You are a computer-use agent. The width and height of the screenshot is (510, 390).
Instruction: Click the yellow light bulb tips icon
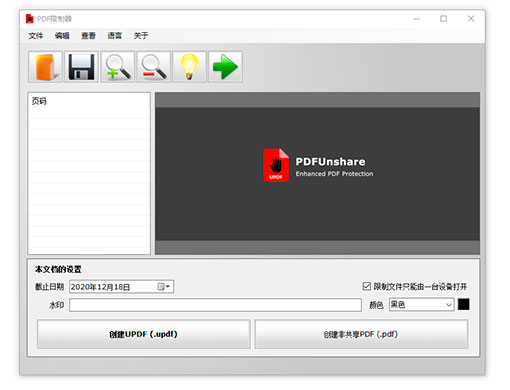pyautogui.click(x=189, y=67)
